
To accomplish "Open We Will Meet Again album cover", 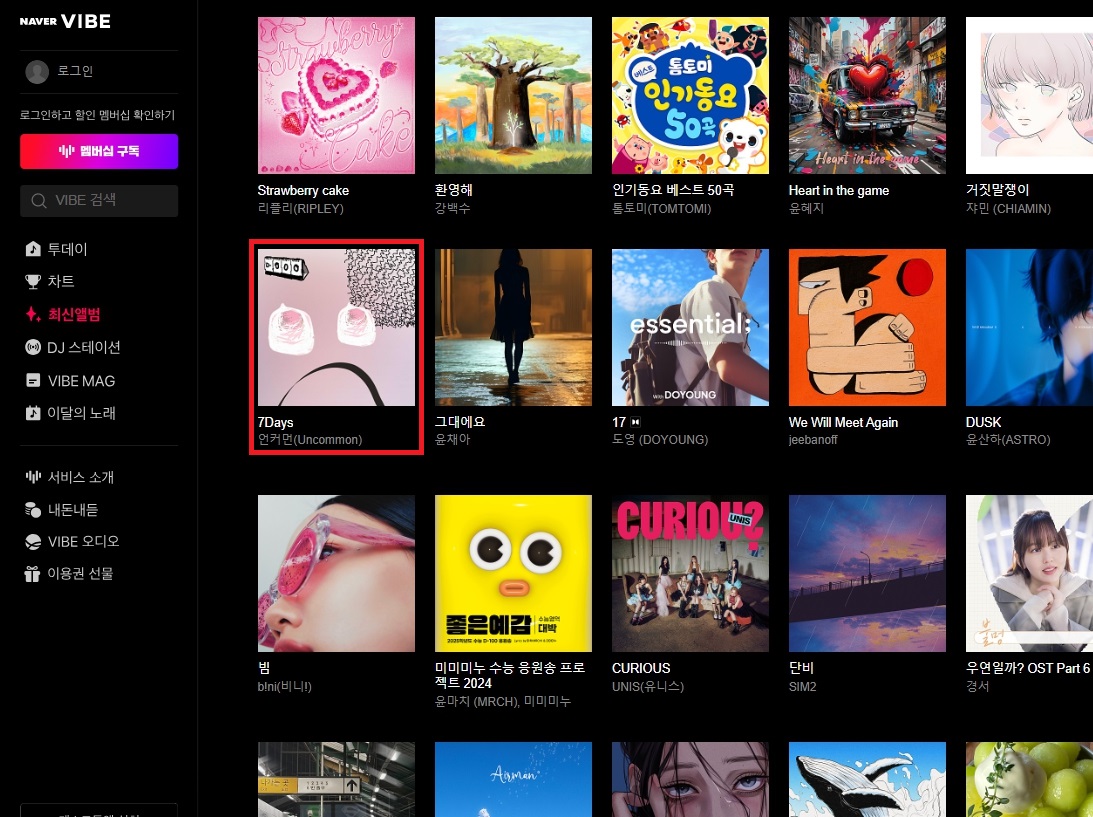I will coord(867,328).
